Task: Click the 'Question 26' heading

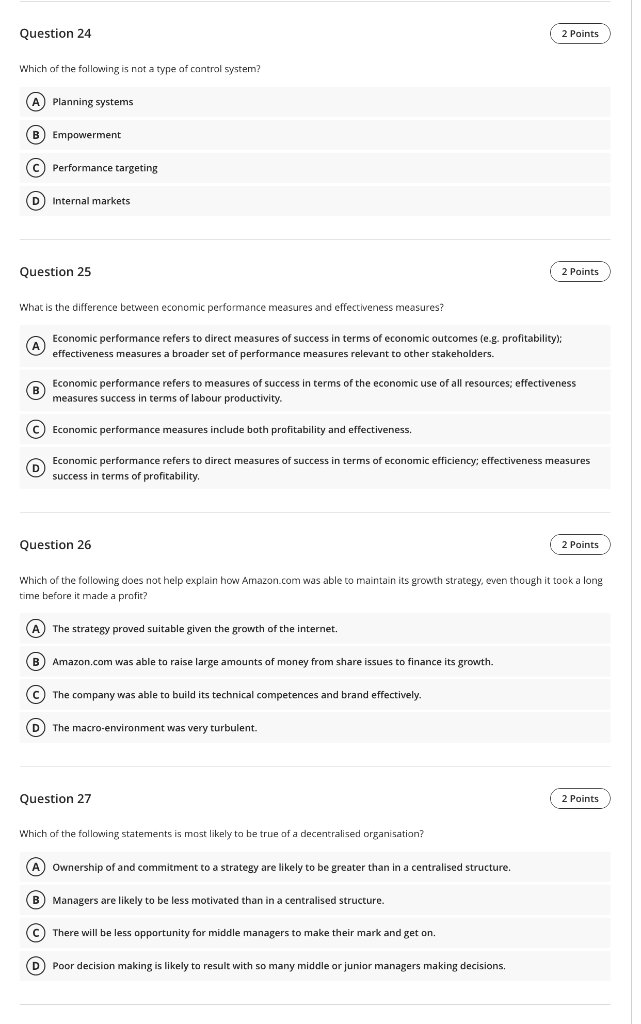Action: pyautogui.click(x=55, y=544)
